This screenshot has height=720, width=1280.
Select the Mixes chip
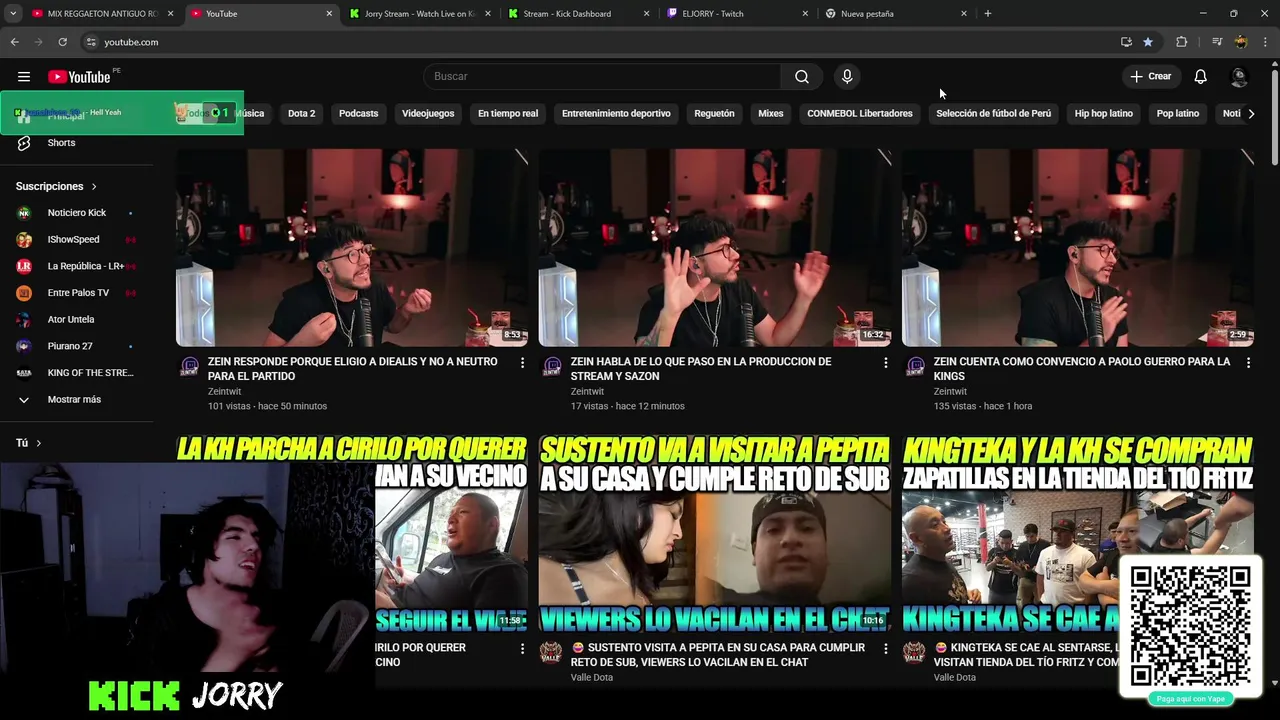click(x=770, y=114)
